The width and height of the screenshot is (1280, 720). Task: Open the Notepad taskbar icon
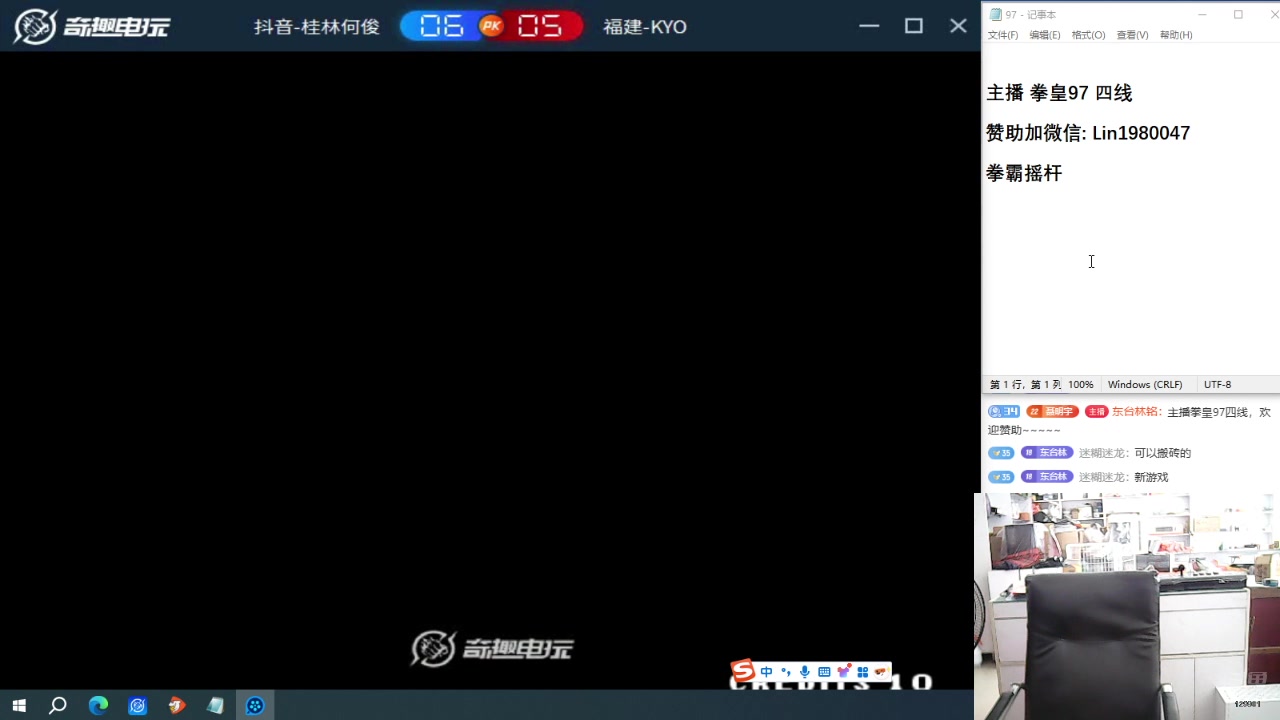click(x=216, y=706)
